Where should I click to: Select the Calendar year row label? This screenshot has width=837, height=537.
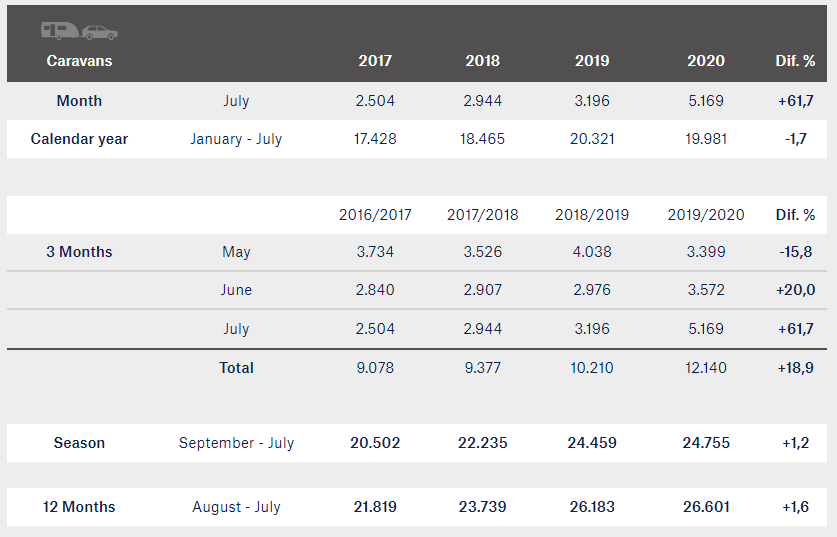click(x=79, y=139)
